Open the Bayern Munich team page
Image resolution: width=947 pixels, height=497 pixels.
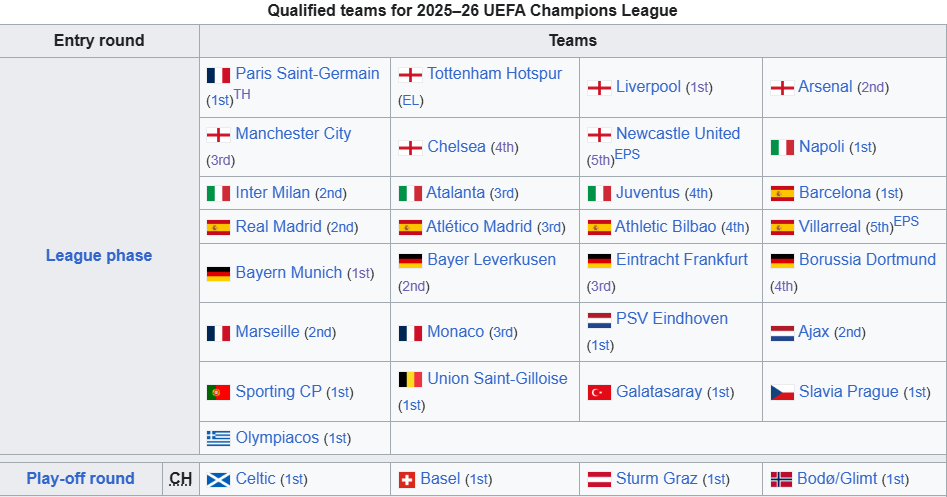(289, 272)
